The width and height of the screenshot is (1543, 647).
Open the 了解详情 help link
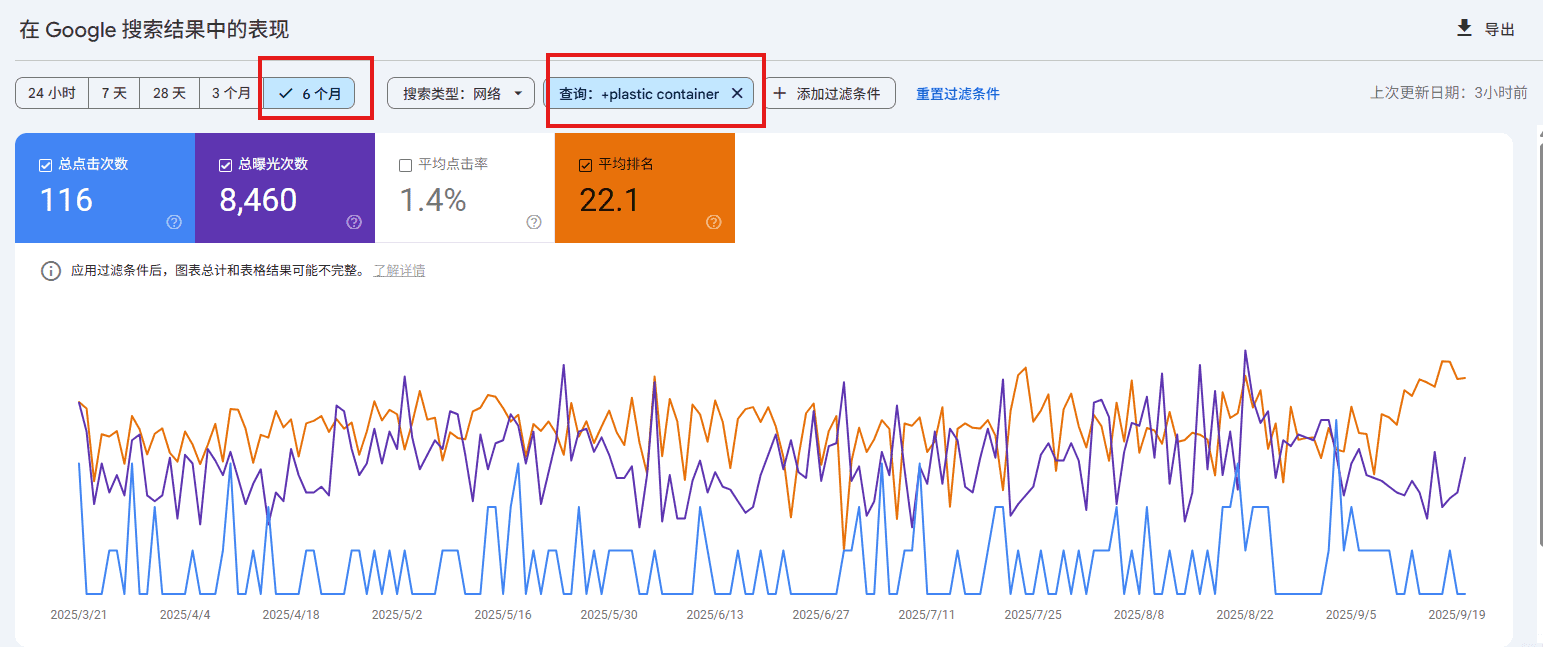click(x=399, y=270)
